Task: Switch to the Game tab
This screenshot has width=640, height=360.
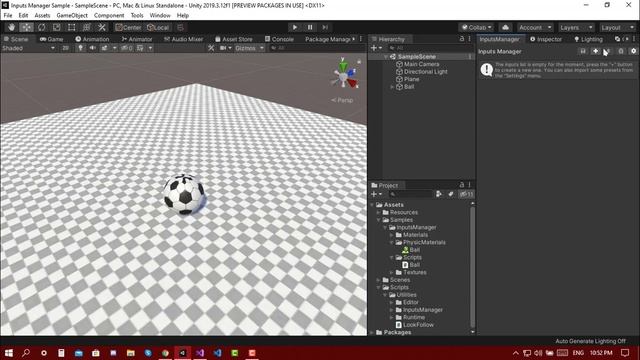Action: pyautogui.click(x=51, y=39)
